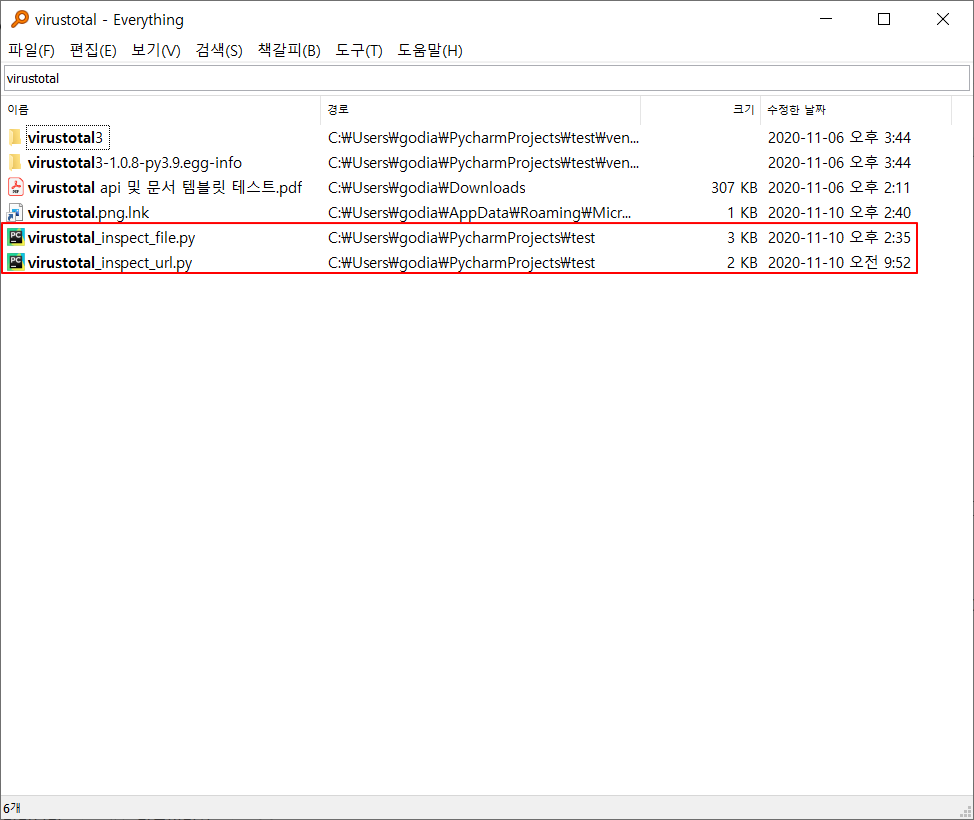Click the shortcut icon of virustotal.png.lnk
The width and height of the screenshot is (974, 820).
(16, 212)
